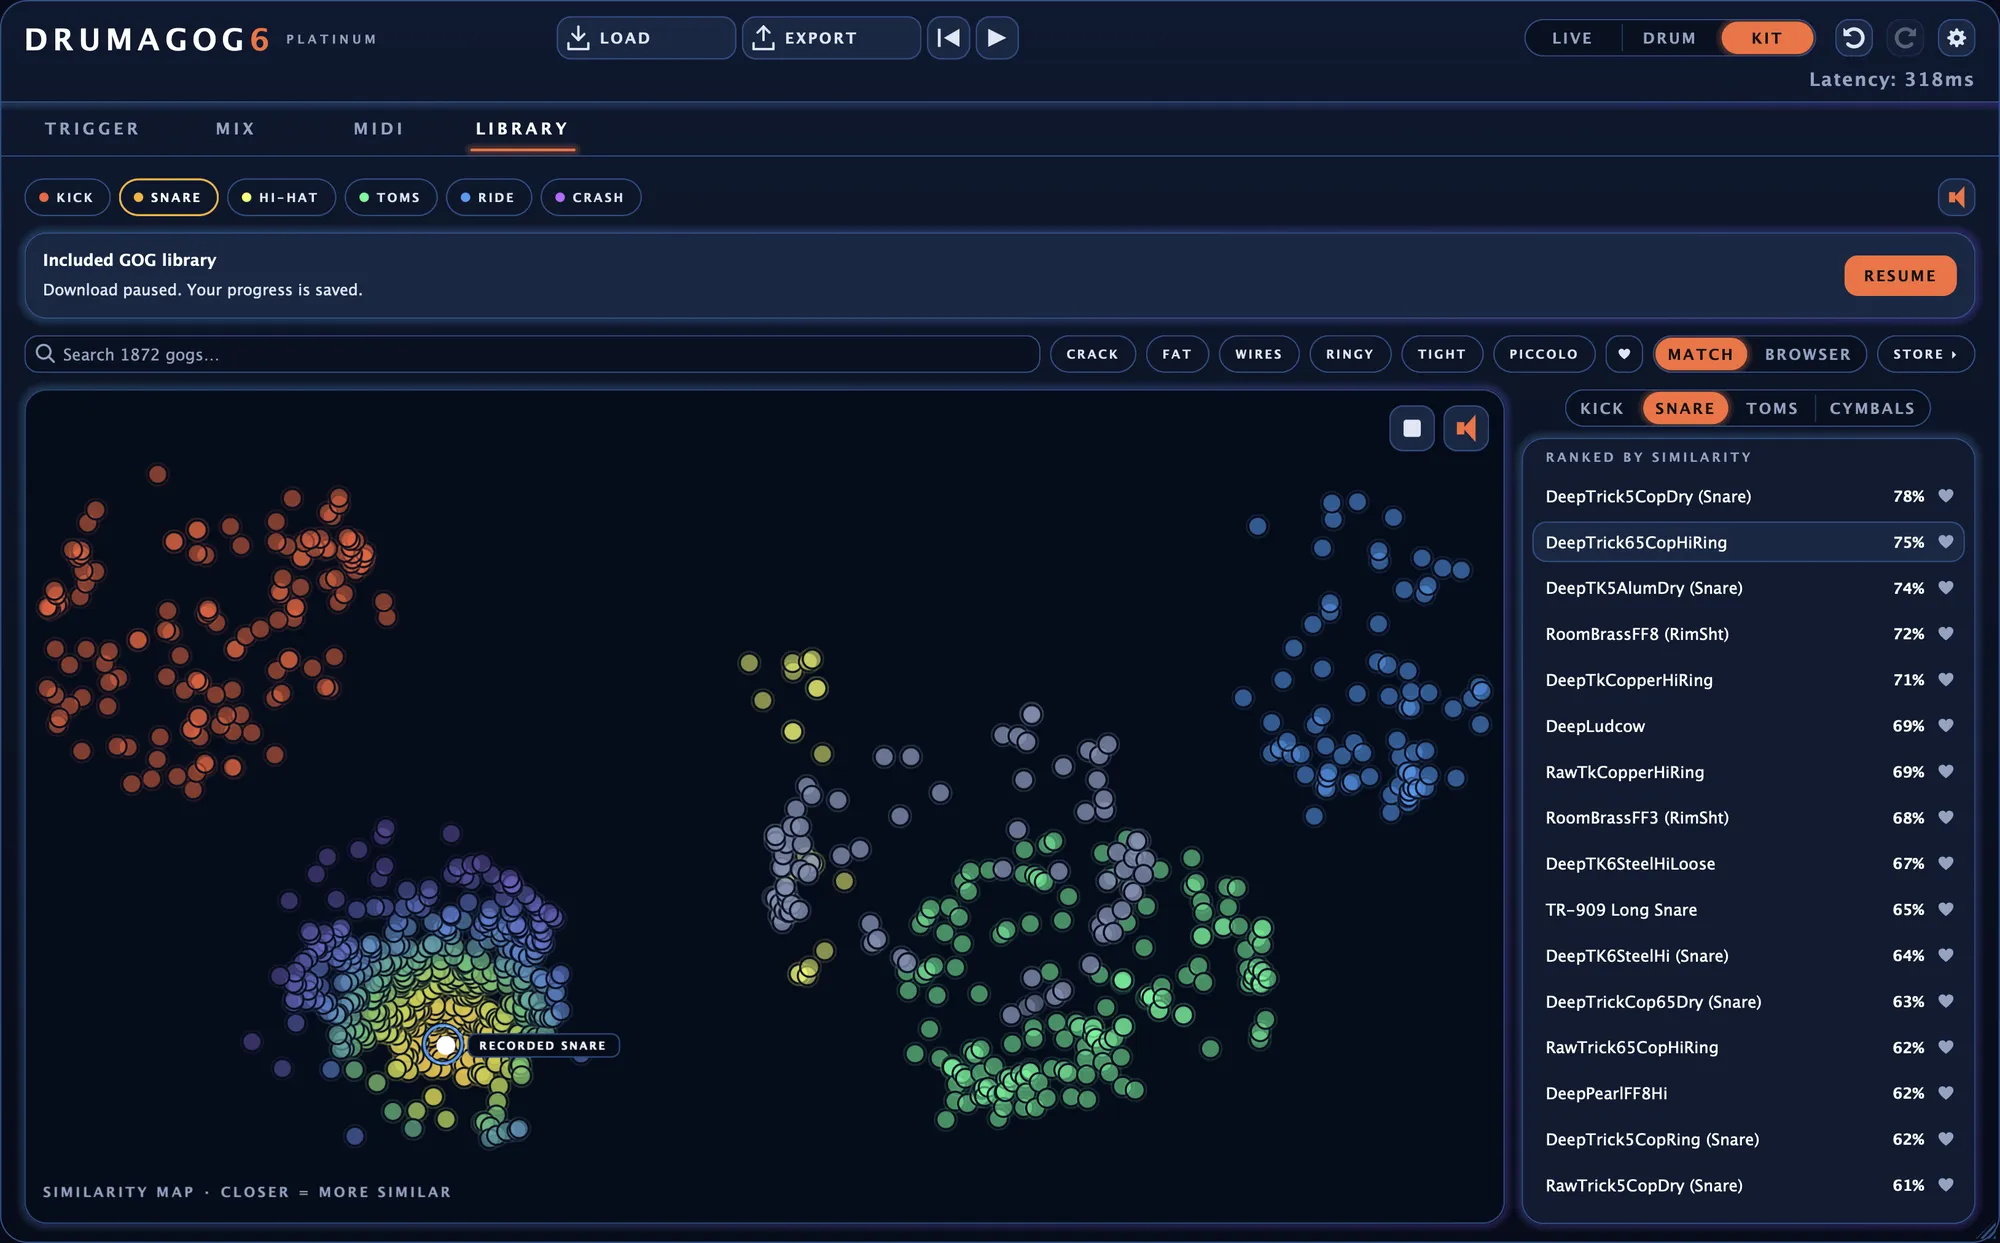Screen dimensions: 2000x1243
Task: Toggle the library audition speaker icon
Action: point(1956,197)
